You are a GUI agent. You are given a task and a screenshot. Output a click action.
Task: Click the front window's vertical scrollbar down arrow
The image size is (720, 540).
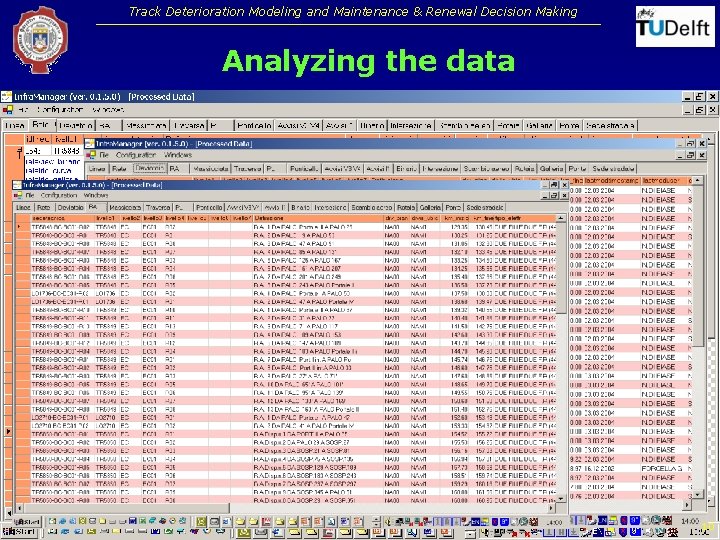pyautogui.click(x=561, y=499)
